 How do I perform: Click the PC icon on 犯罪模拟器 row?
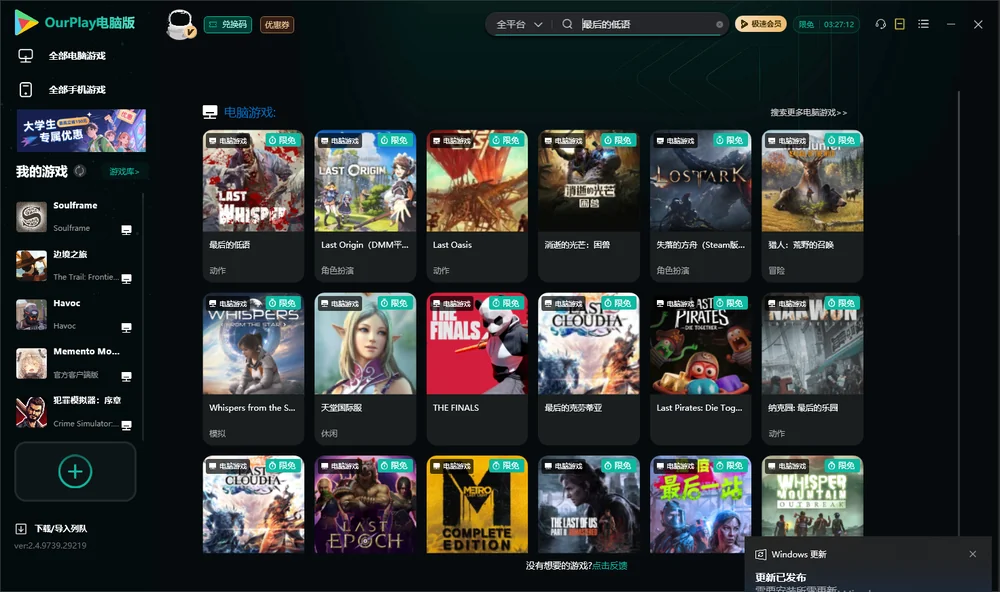pyautogui.click(x=126, y=425)
